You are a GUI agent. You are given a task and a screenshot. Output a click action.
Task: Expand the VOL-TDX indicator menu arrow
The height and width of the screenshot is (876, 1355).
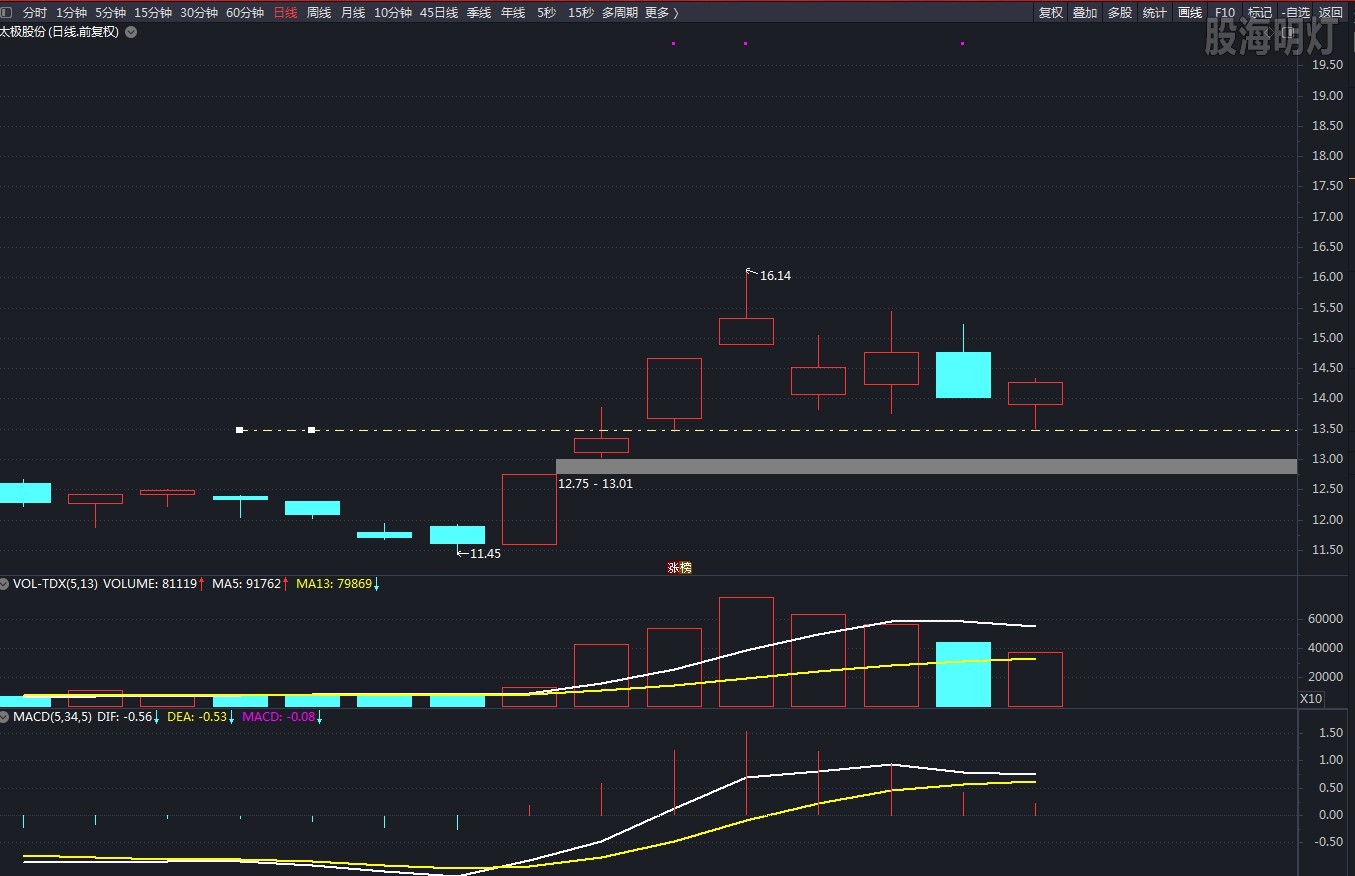pos(5,583)
